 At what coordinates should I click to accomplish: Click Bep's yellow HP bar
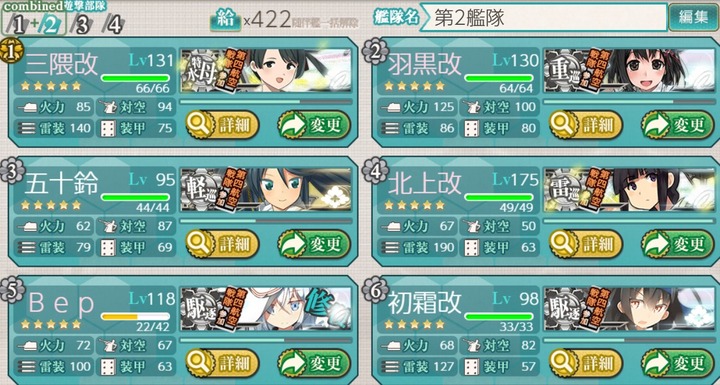(x=135, y=317)
